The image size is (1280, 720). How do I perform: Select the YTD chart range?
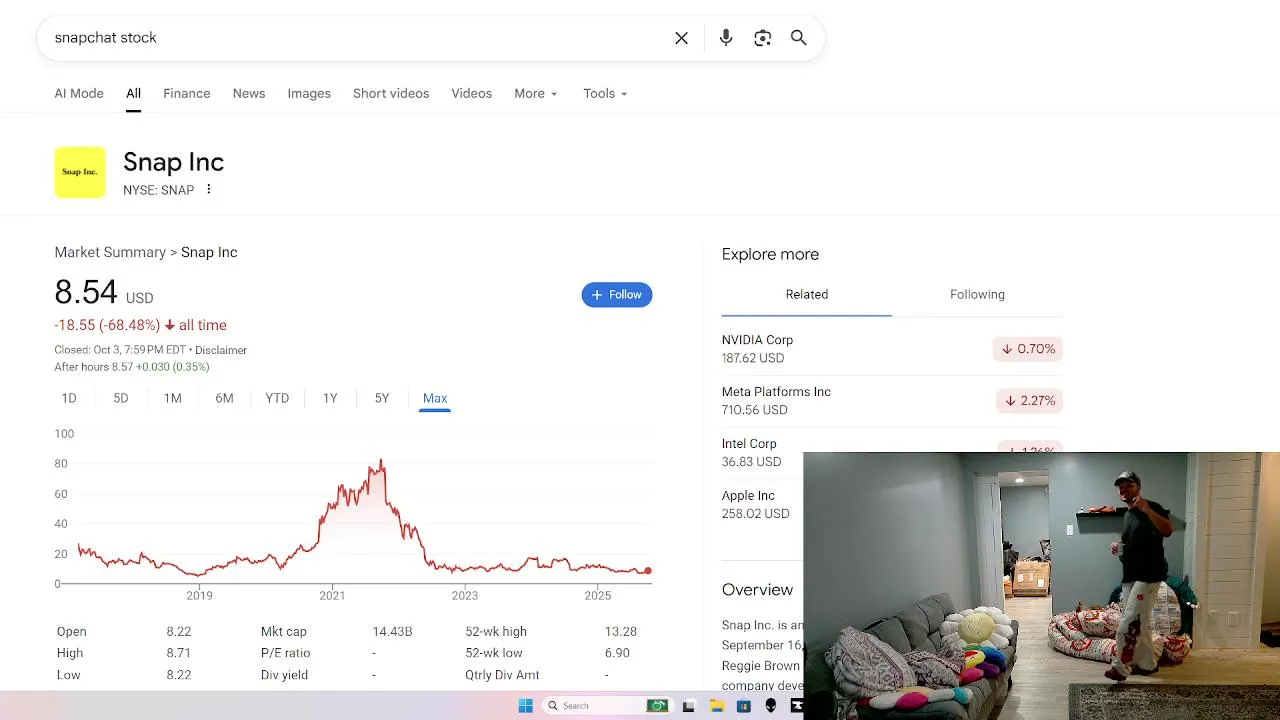coord(277,398)
